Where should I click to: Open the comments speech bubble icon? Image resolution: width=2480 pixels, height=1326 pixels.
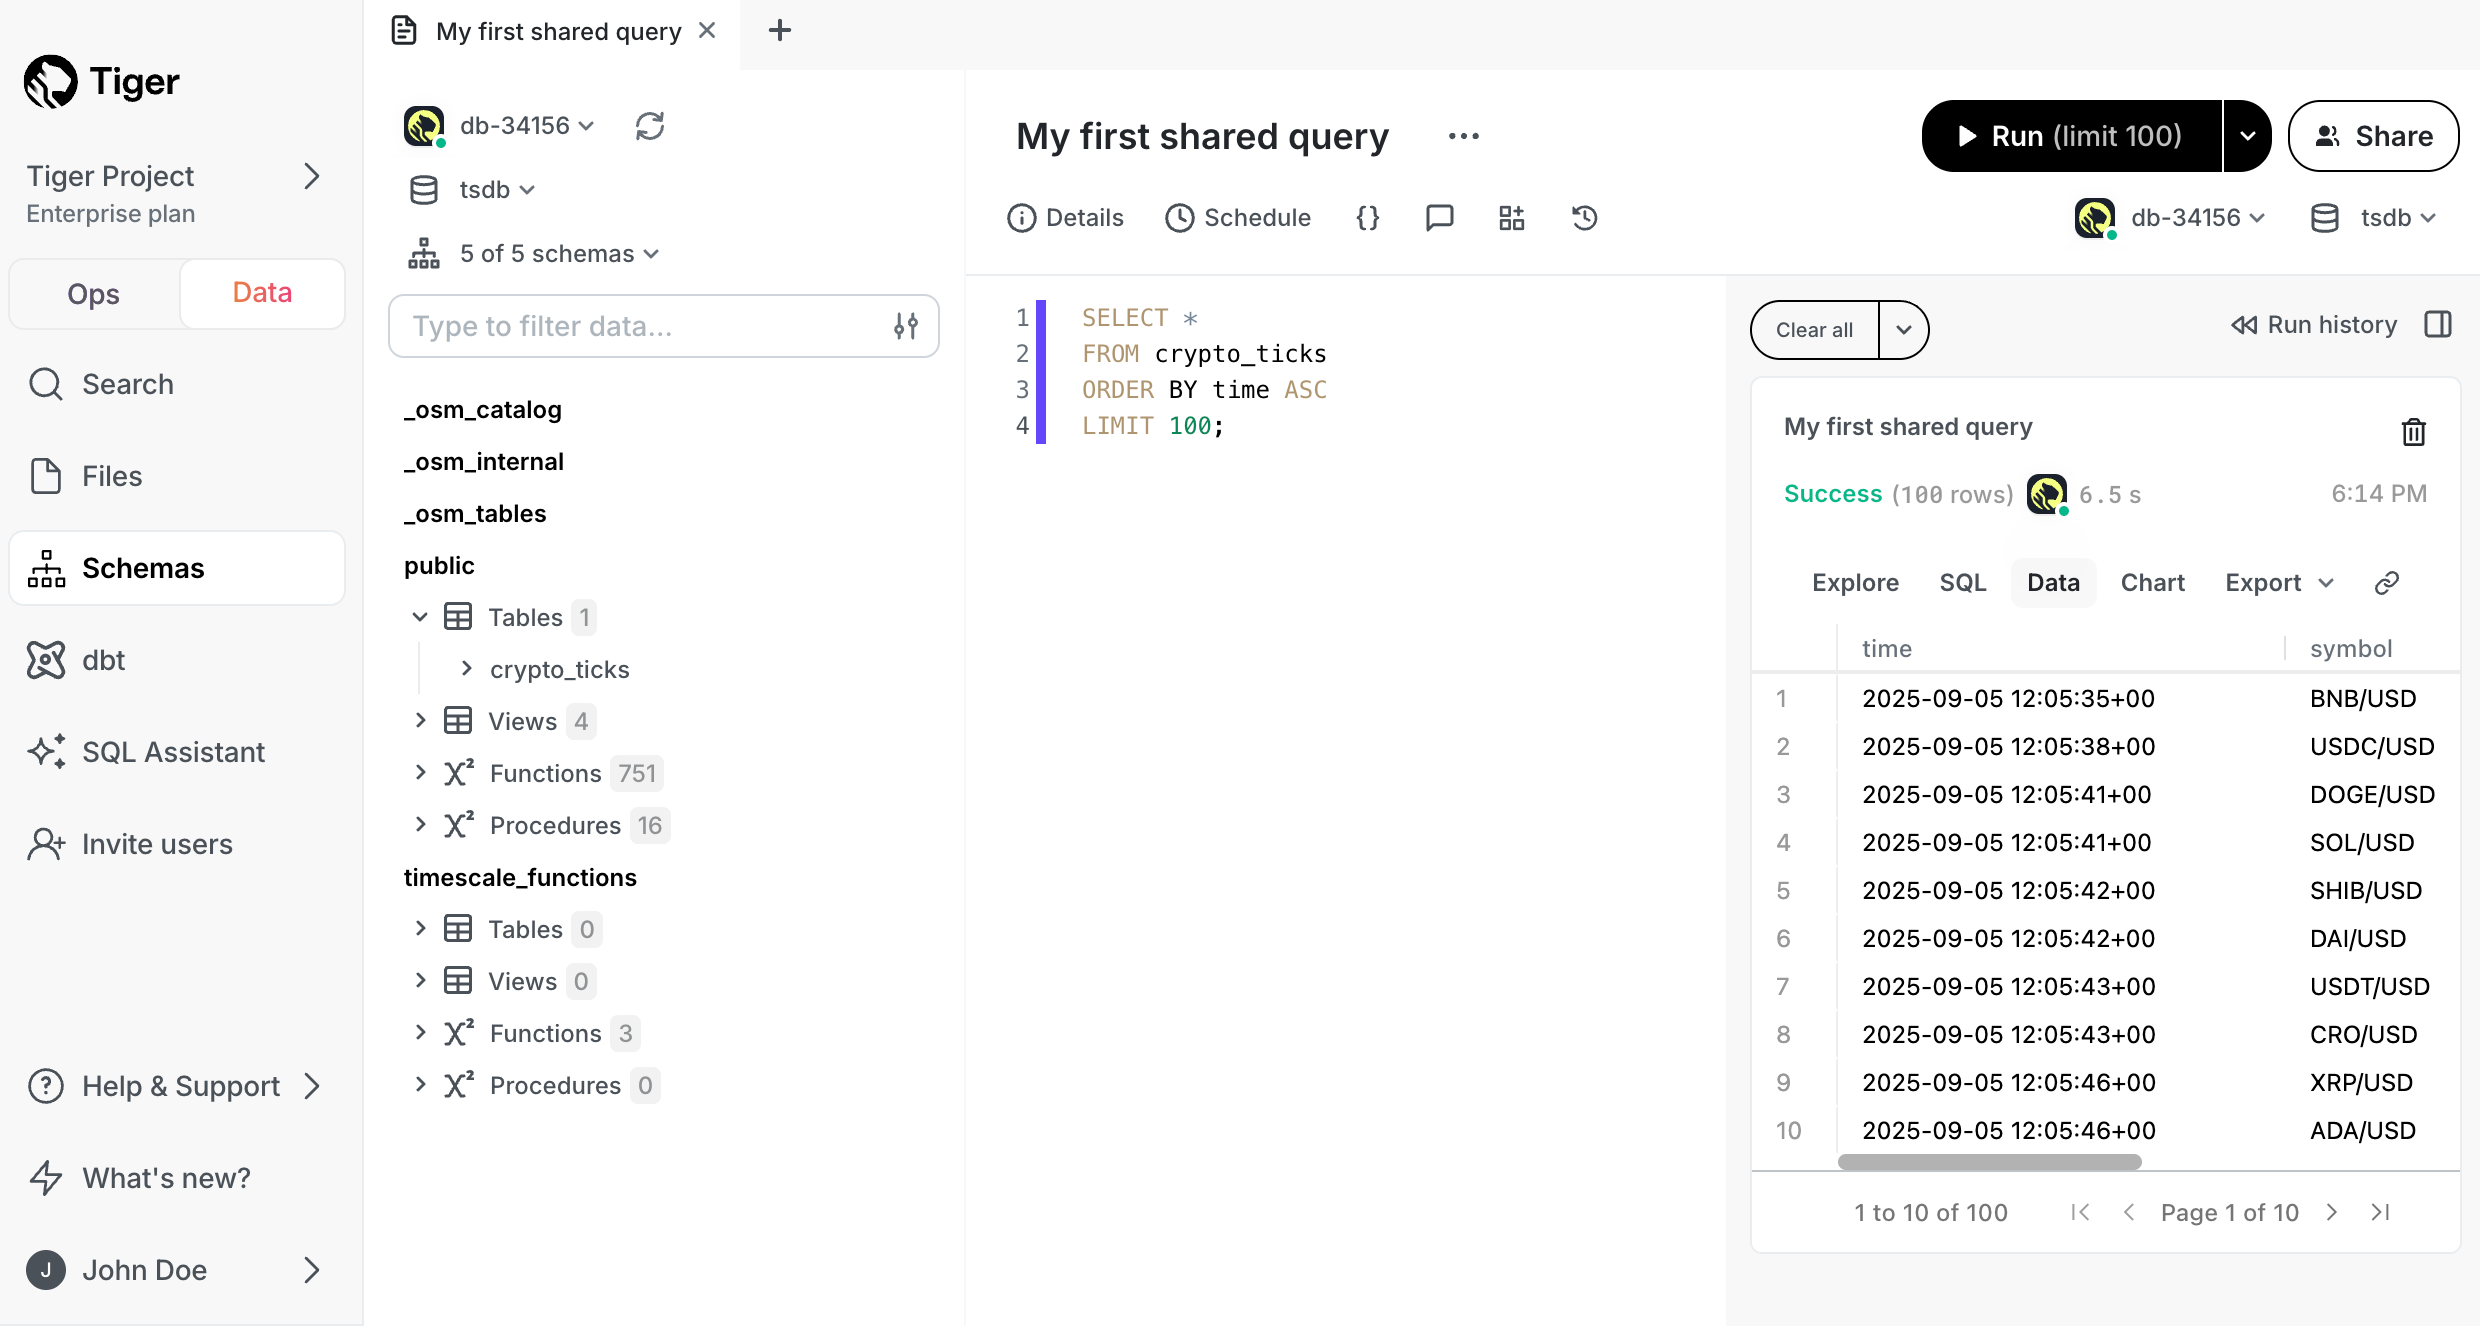coord(1439,217)
